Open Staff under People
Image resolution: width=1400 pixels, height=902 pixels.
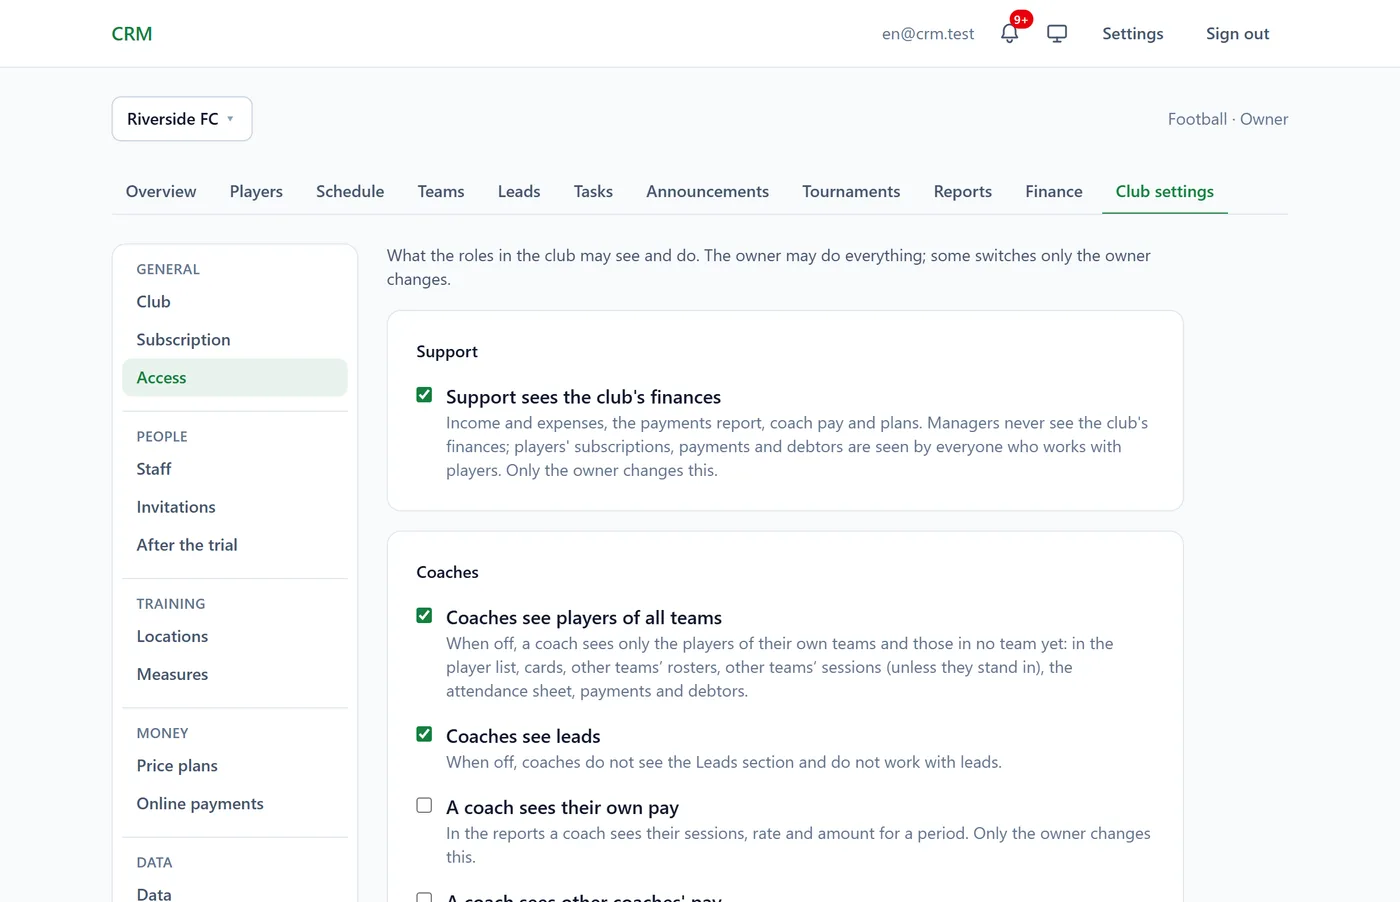point(235,469)
